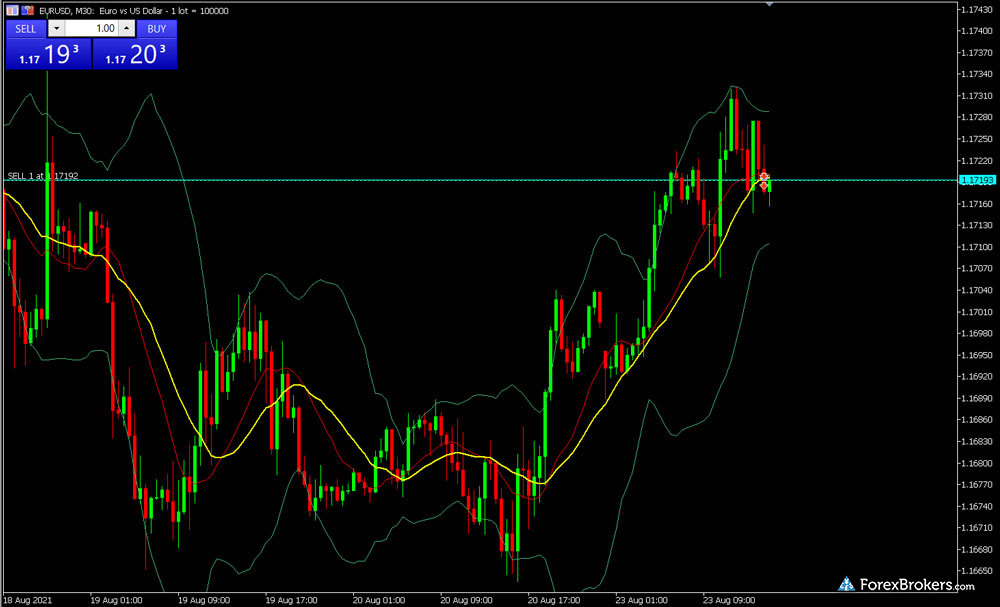Increase lot volume with the up arrow
The width and height of the screenshot is (1000, 607).
coord(128,29)
